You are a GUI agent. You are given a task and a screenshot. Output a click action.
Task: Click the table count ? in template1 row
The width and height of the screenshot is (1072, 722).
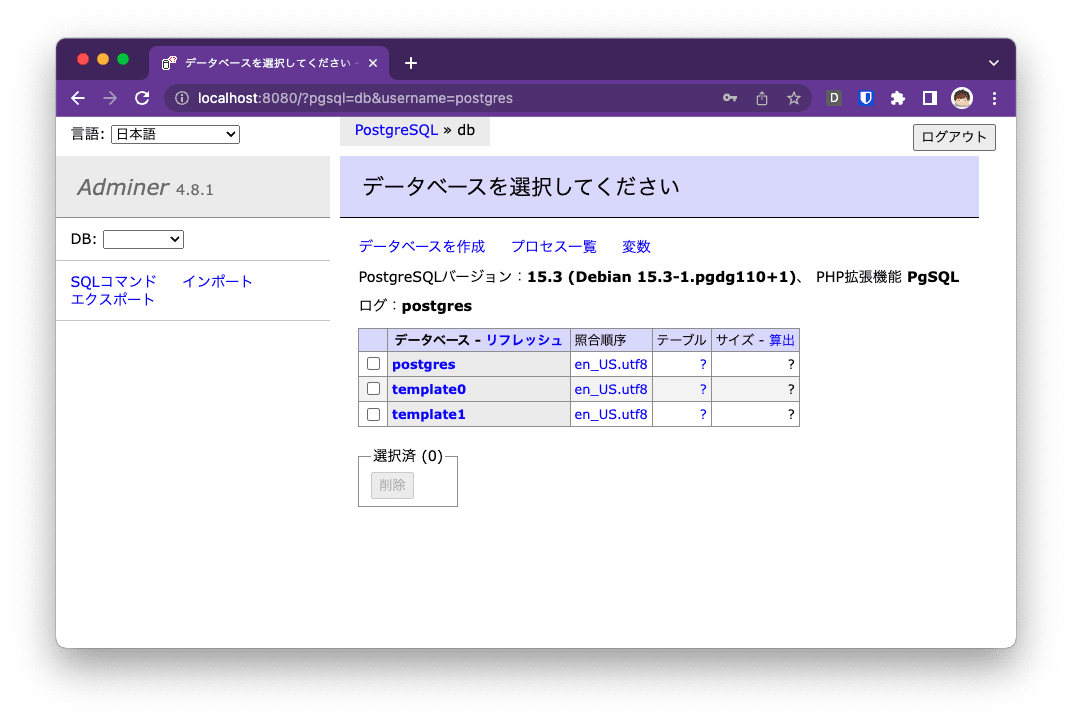point(703,414)
